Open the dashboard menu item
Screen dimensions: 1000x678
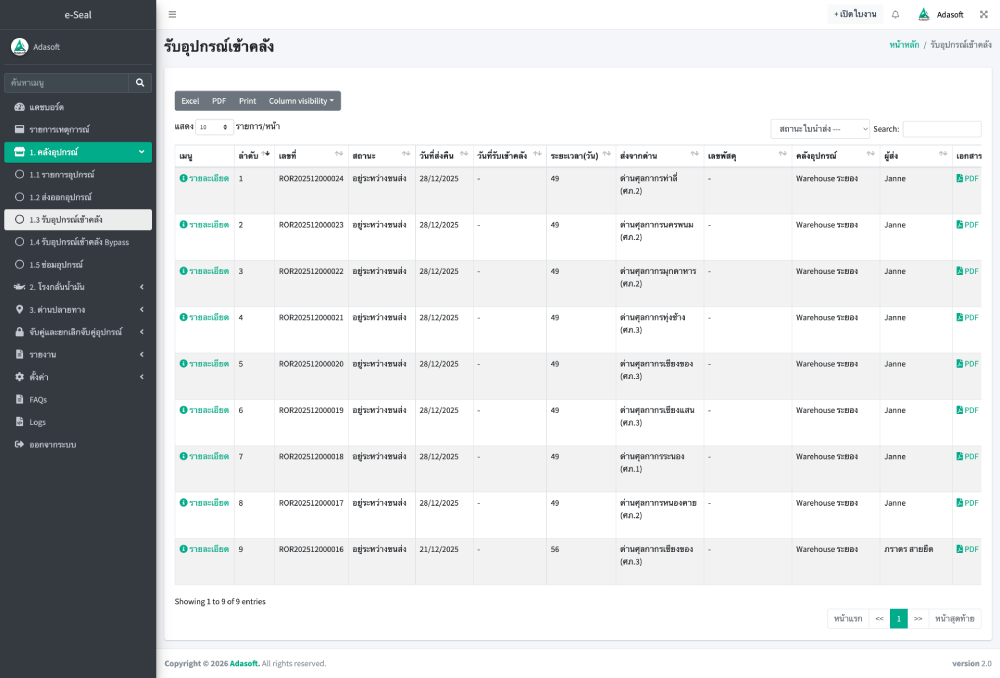coord(46,107)
